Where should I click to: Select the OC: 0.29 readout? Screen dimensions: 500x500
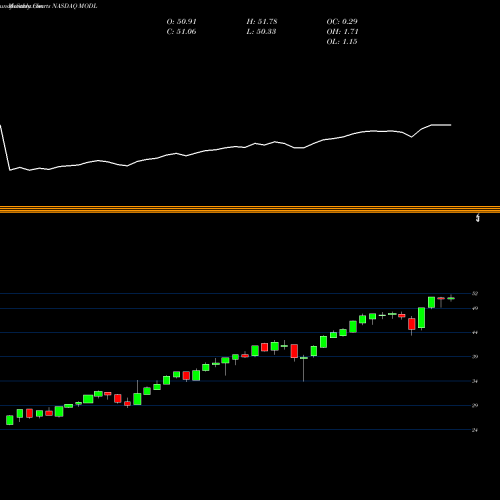click(x=342, y=22)
